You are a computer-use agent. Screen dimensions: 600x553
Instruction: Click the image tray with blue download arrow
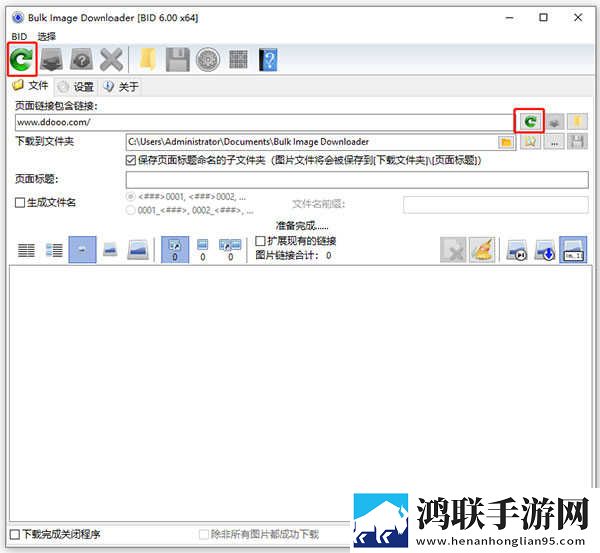click(x=545, y=250)
